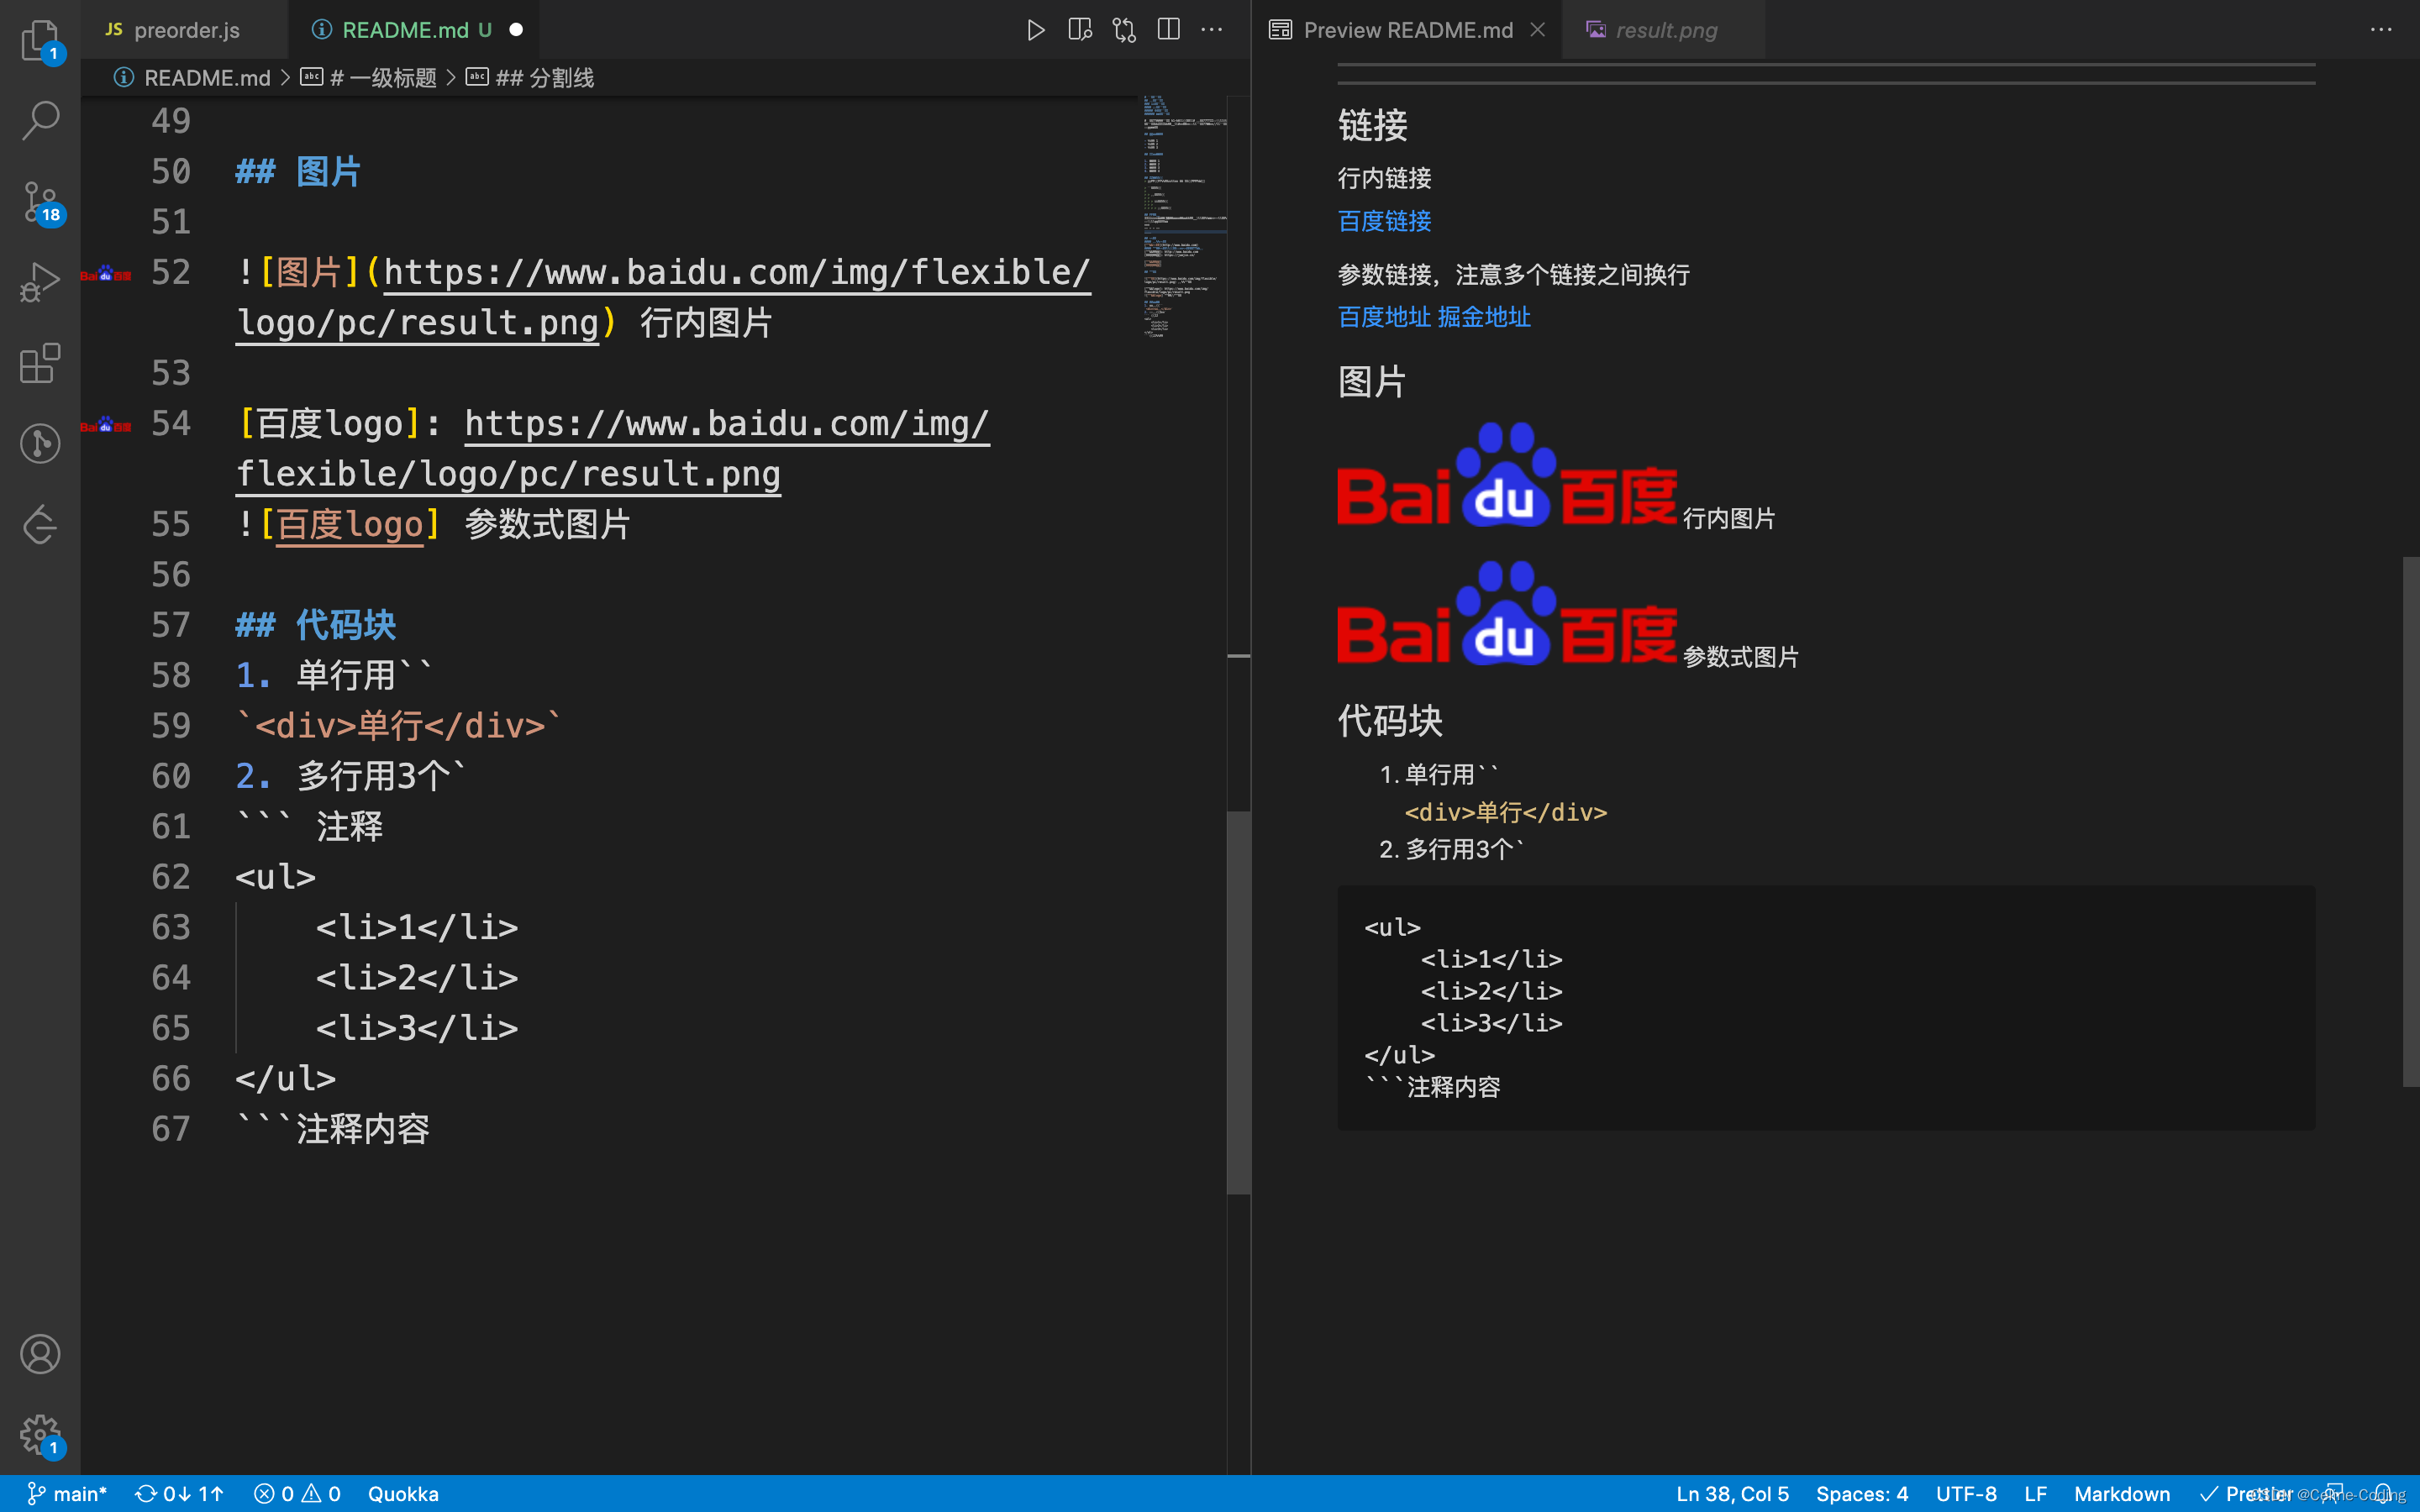Open the Manage settings gear icon
The image size is (2420, 1512).
(x=40, y=1434)
